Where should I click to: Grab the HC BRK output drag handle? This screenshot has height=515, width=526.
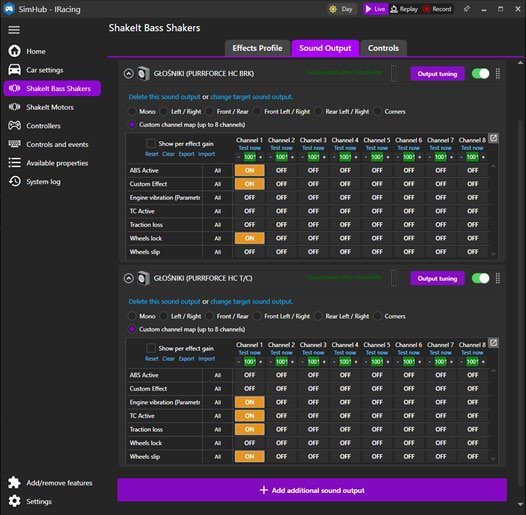pos(498,73)
